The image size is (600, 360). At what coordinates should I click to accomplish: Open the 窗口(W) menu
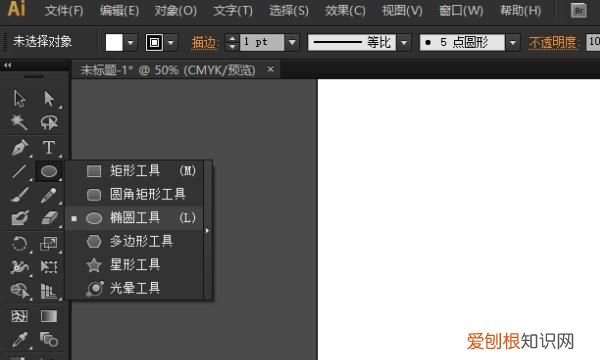tap(461, 11)
